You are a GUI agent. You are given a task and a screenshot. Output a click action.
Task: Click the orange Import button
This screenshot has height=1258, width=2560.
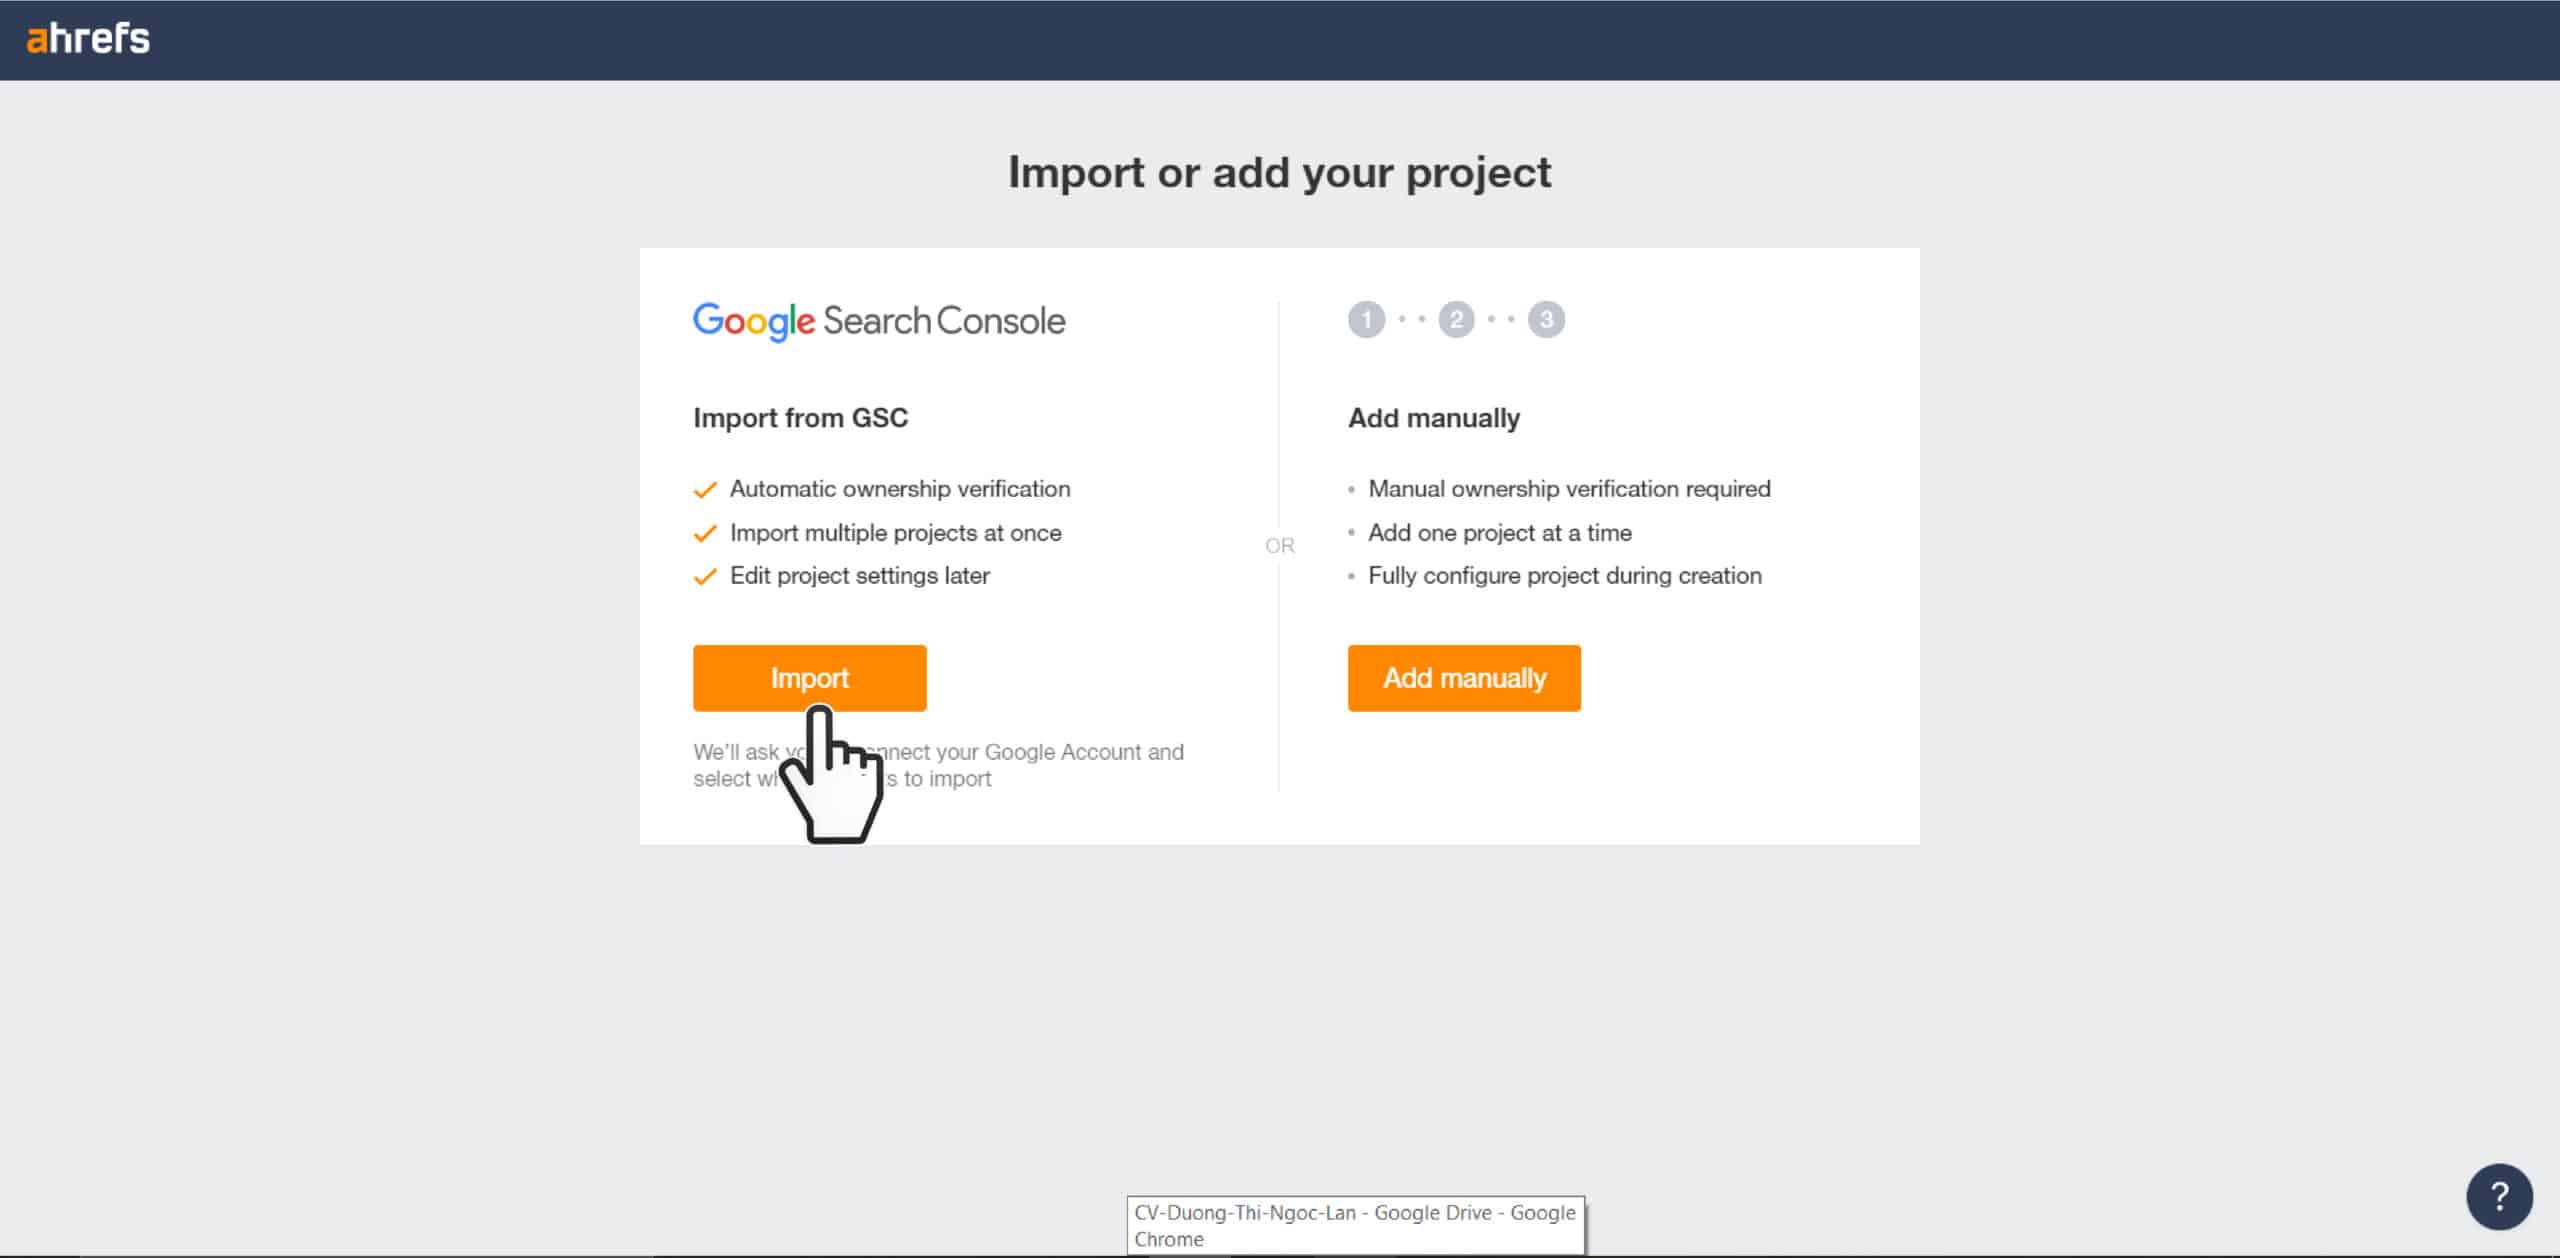(809, 678)
